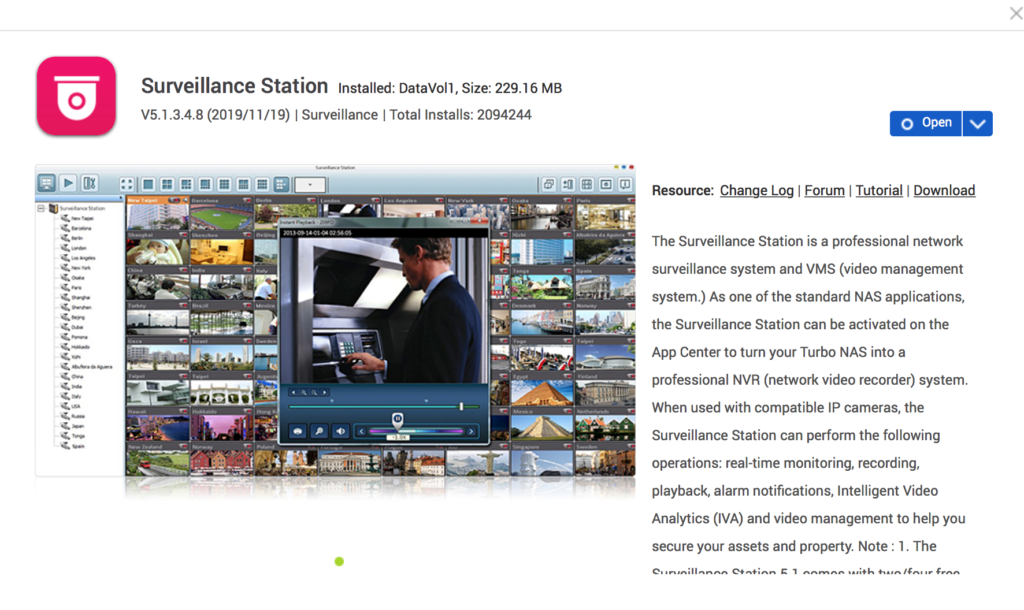Click the playback speed slider handle in the popup
This screenshot has width=1024, height=610.
397,420
